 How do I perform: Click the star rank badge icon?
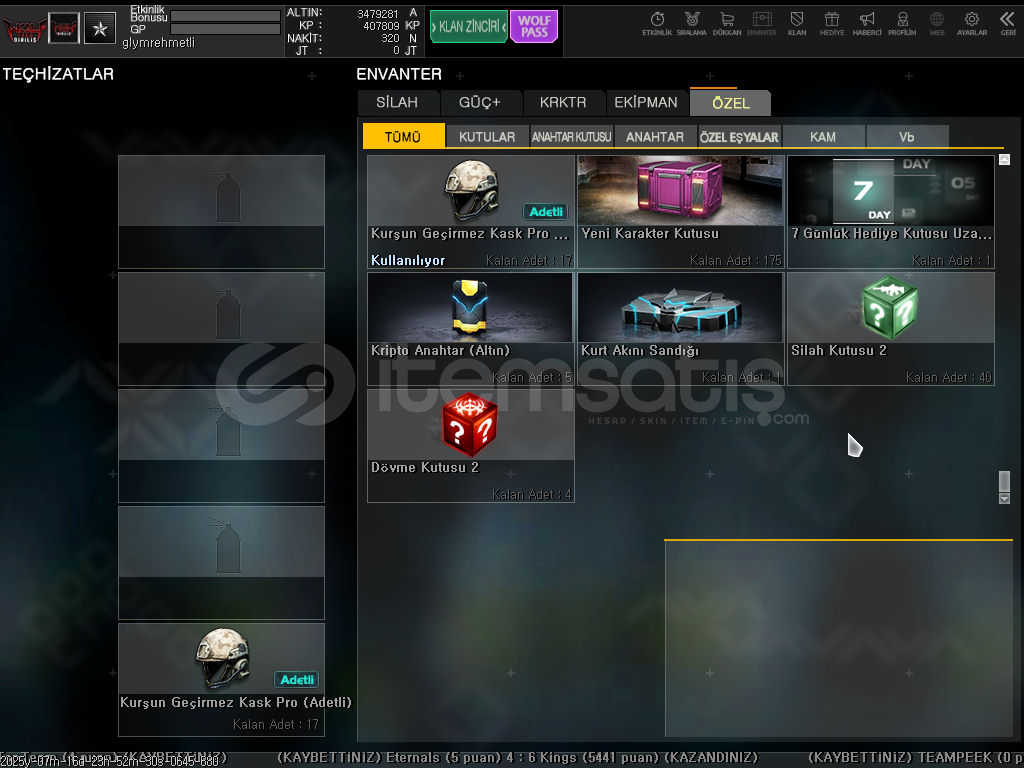click(x=100, y=28)
